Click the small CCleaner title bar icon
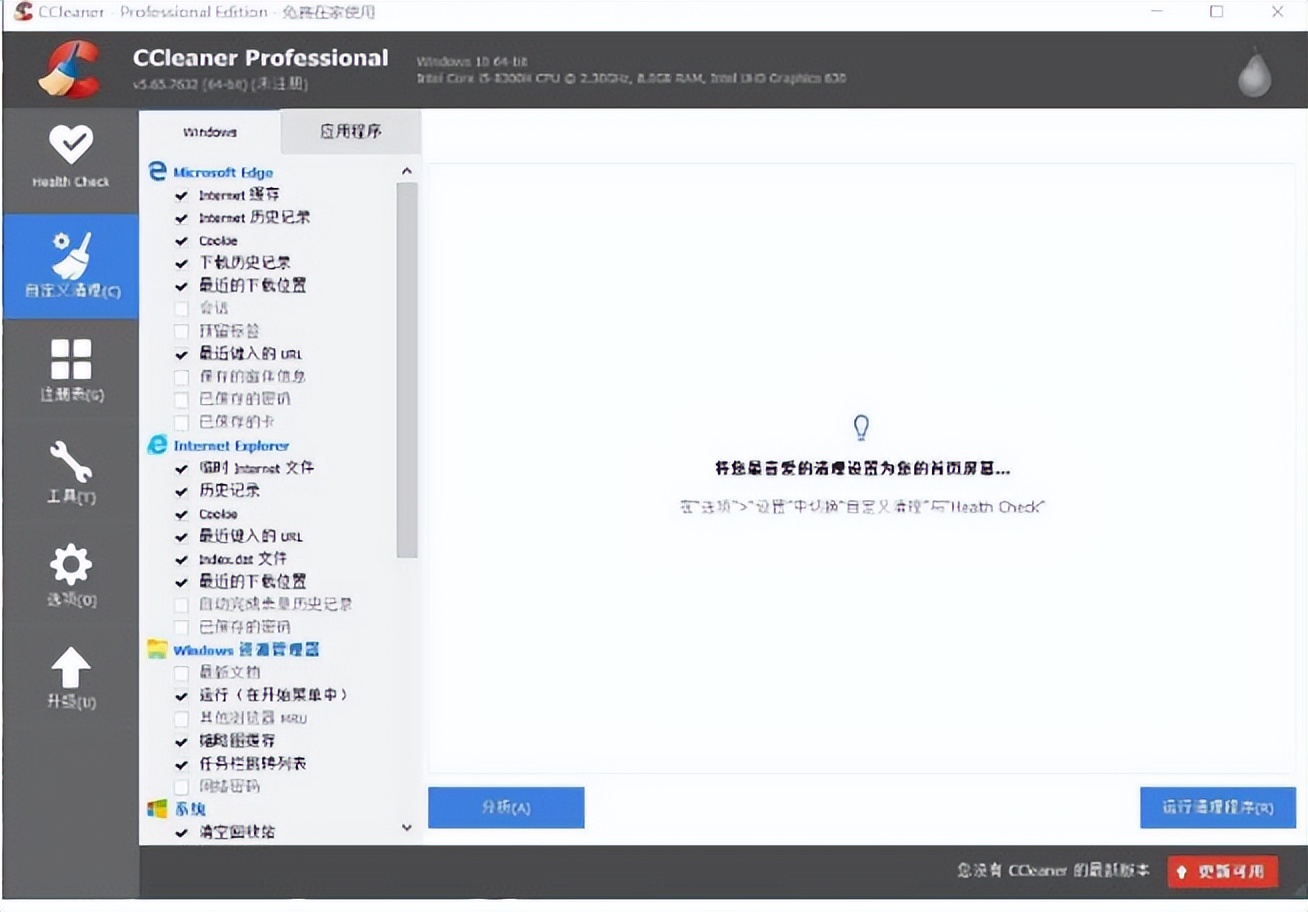 pos(23,12)
